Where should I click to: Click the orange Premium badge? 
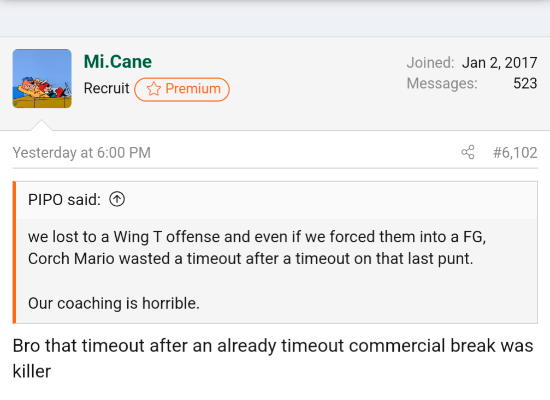182,89
